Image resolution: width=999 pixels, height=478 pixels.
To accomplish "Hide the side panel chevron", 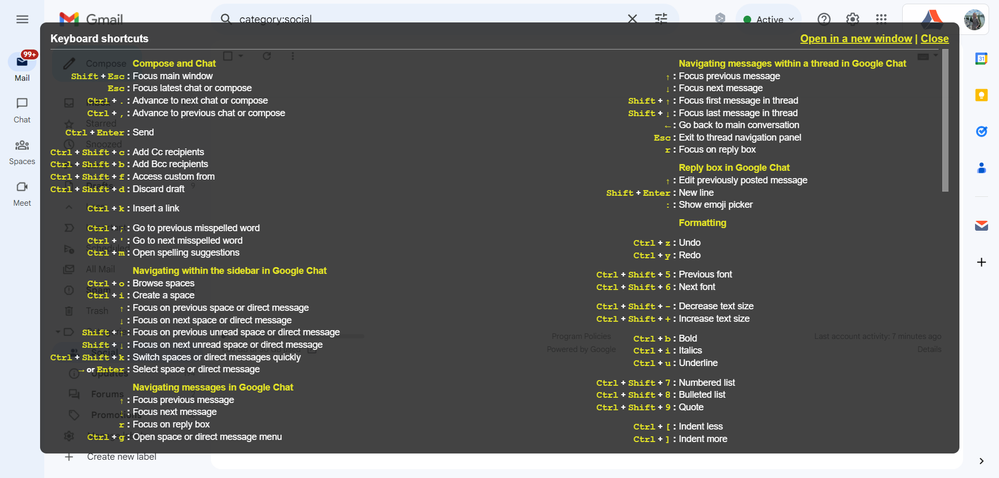I will click(x=981, y=461).
